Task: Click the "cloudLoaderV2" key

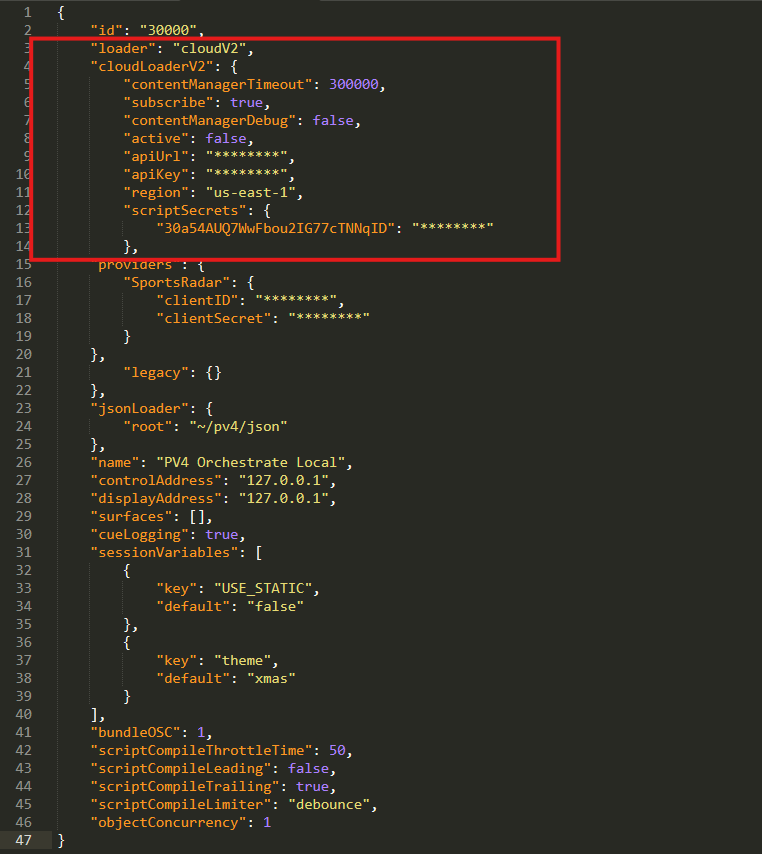Action: point(152,66)
